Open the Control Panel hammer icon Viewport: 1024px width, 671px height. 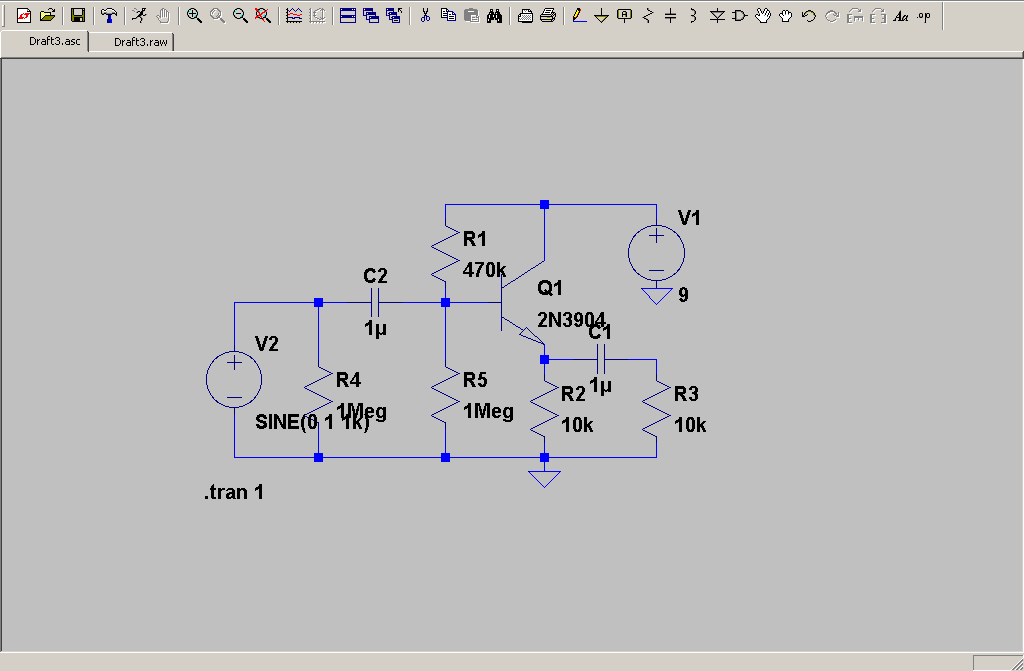tap(108, 15)
